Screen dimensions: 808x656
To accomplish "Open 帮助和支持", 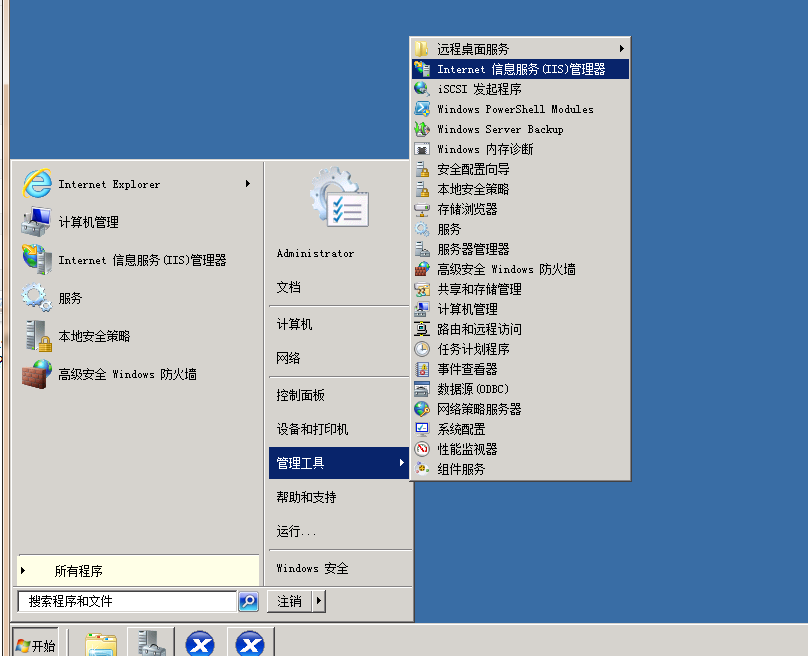I will (339, 497).
